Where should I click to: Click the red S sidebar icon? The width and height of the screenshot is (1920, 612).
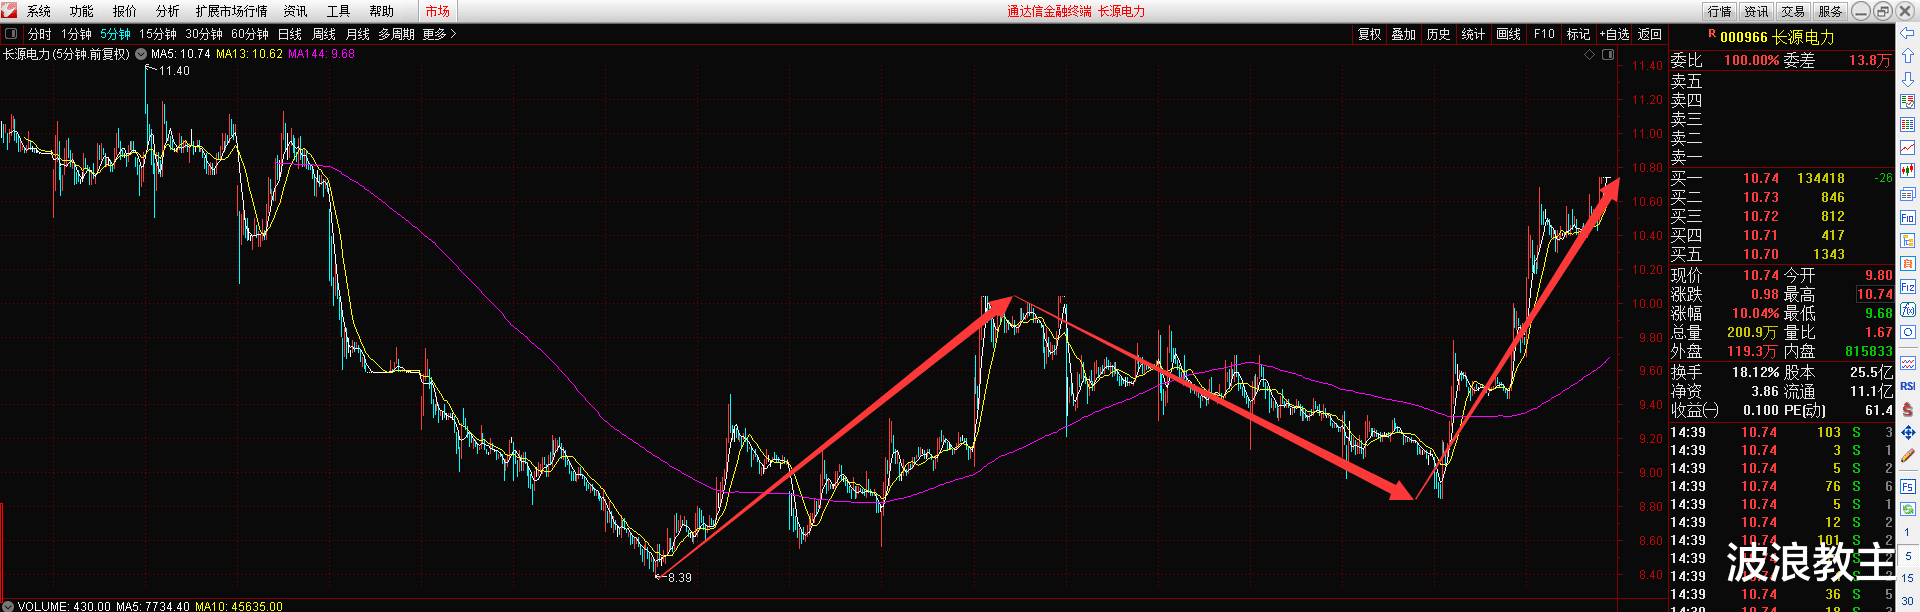(1908, 409)
